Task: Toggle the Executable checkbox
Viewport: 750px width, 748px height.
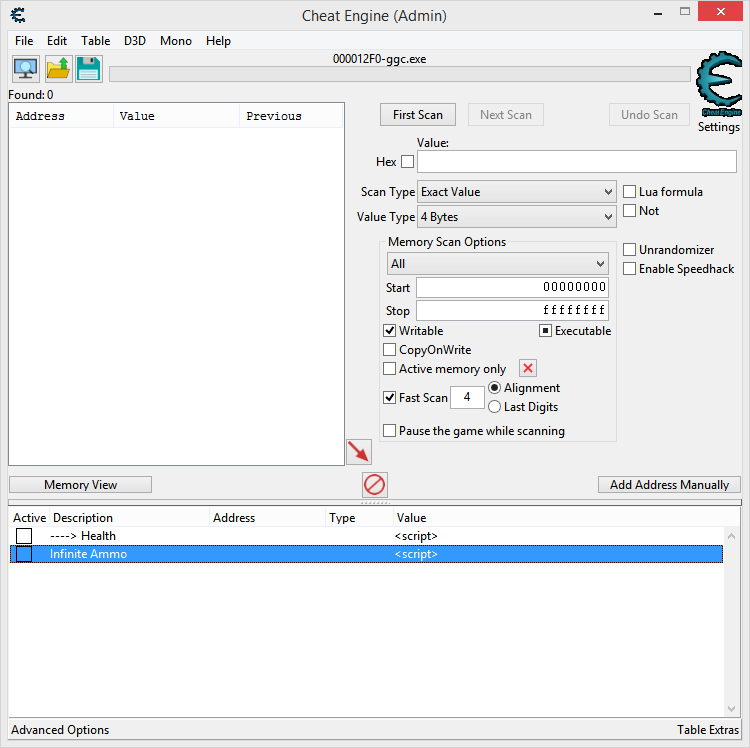Action: click(545, 330)
